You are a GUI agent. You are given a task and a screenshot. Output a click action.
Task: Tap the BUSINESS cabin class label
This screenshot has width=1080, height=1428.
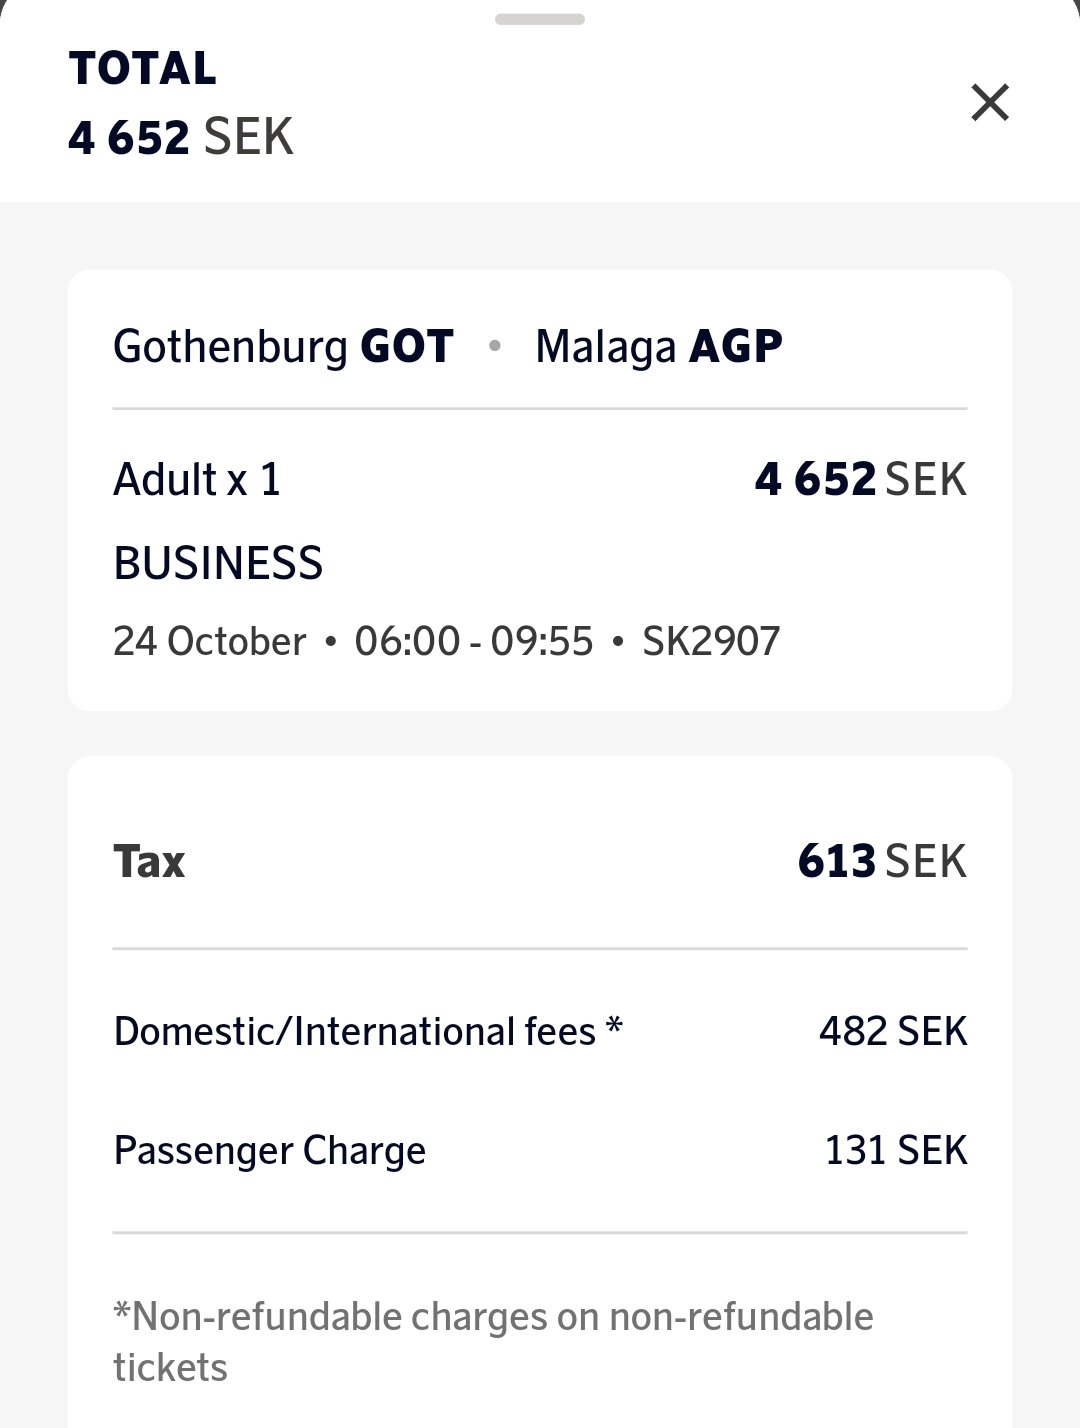click(x=218, y=564)
